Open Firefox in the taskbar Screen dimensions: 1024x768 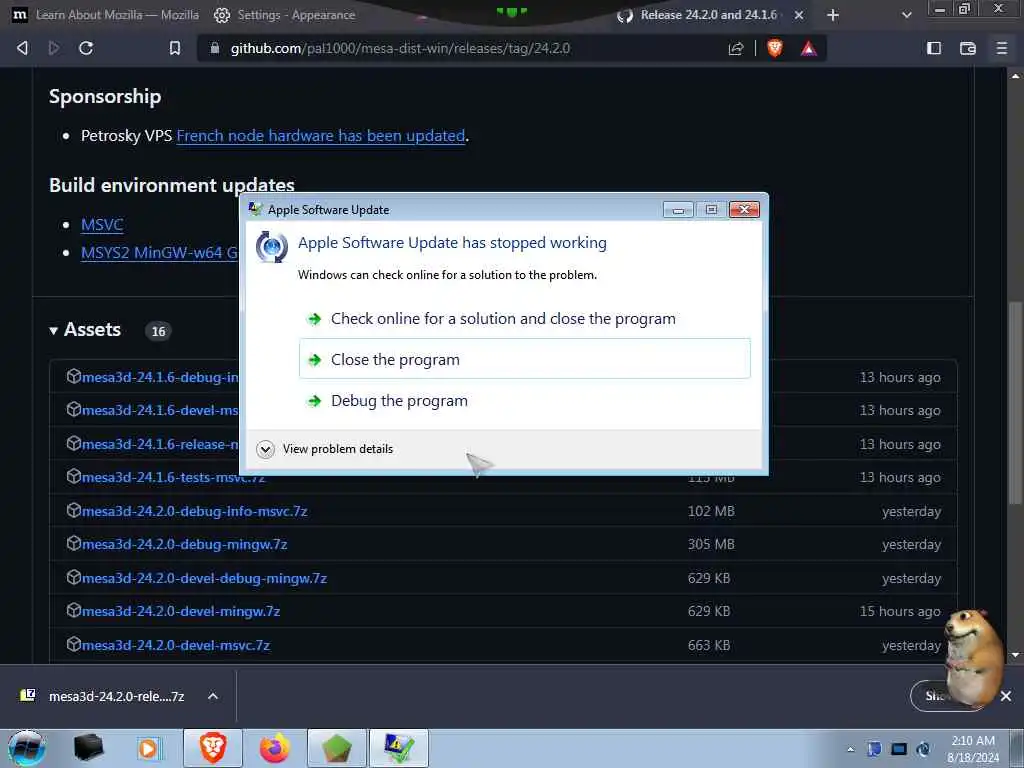point(274,748)
